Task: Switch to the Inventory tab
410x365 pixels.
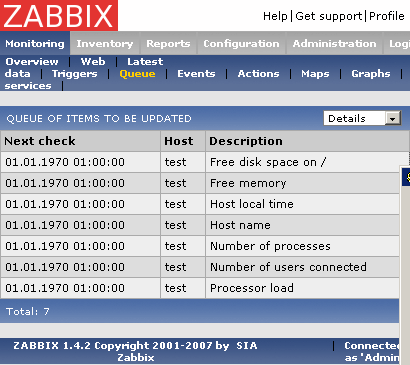Action: point(105,44)
